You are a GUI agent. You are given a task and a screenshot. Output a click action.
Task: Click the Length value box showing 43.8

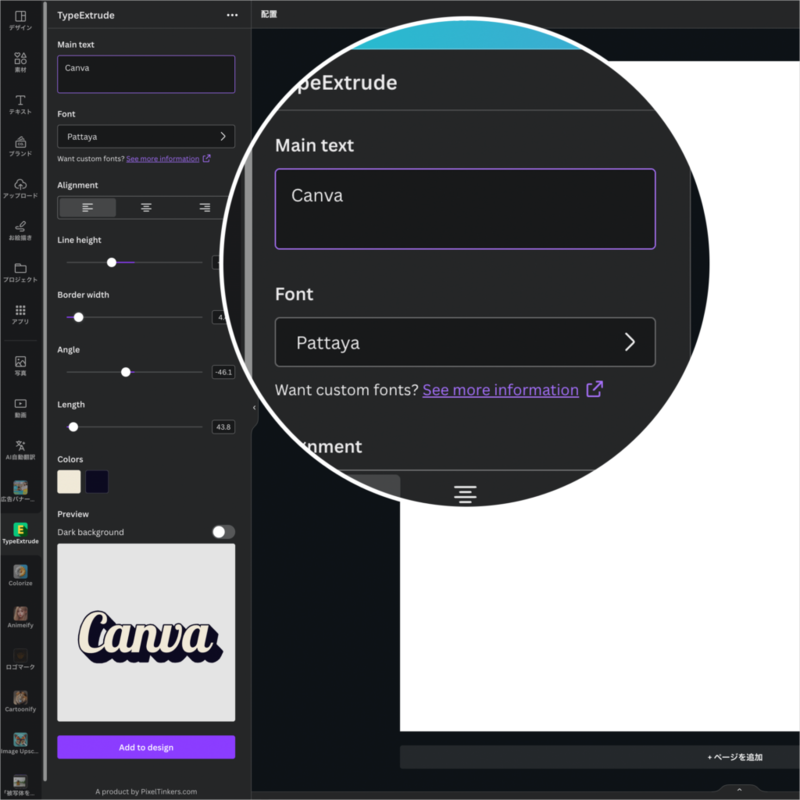click(223, 427)
